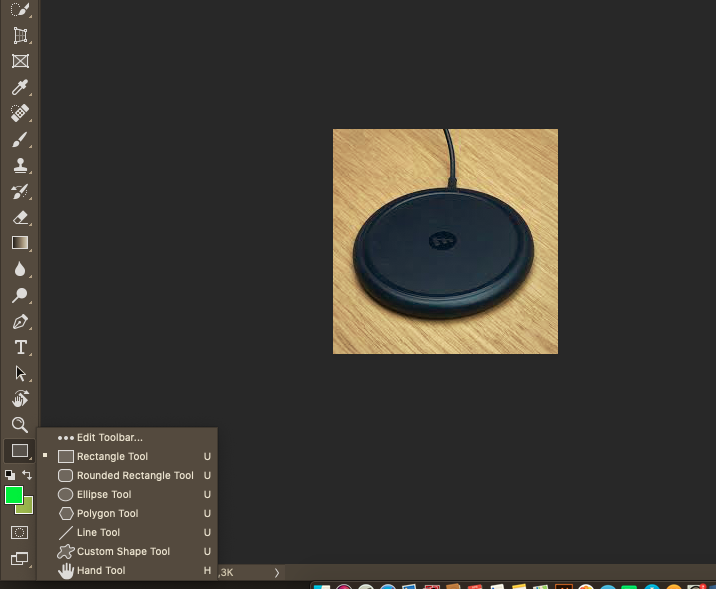The width and height of the screenshot is (716, 589).
Task: Choose Line Tool from the flyout
Action: [x=127, y=532]
